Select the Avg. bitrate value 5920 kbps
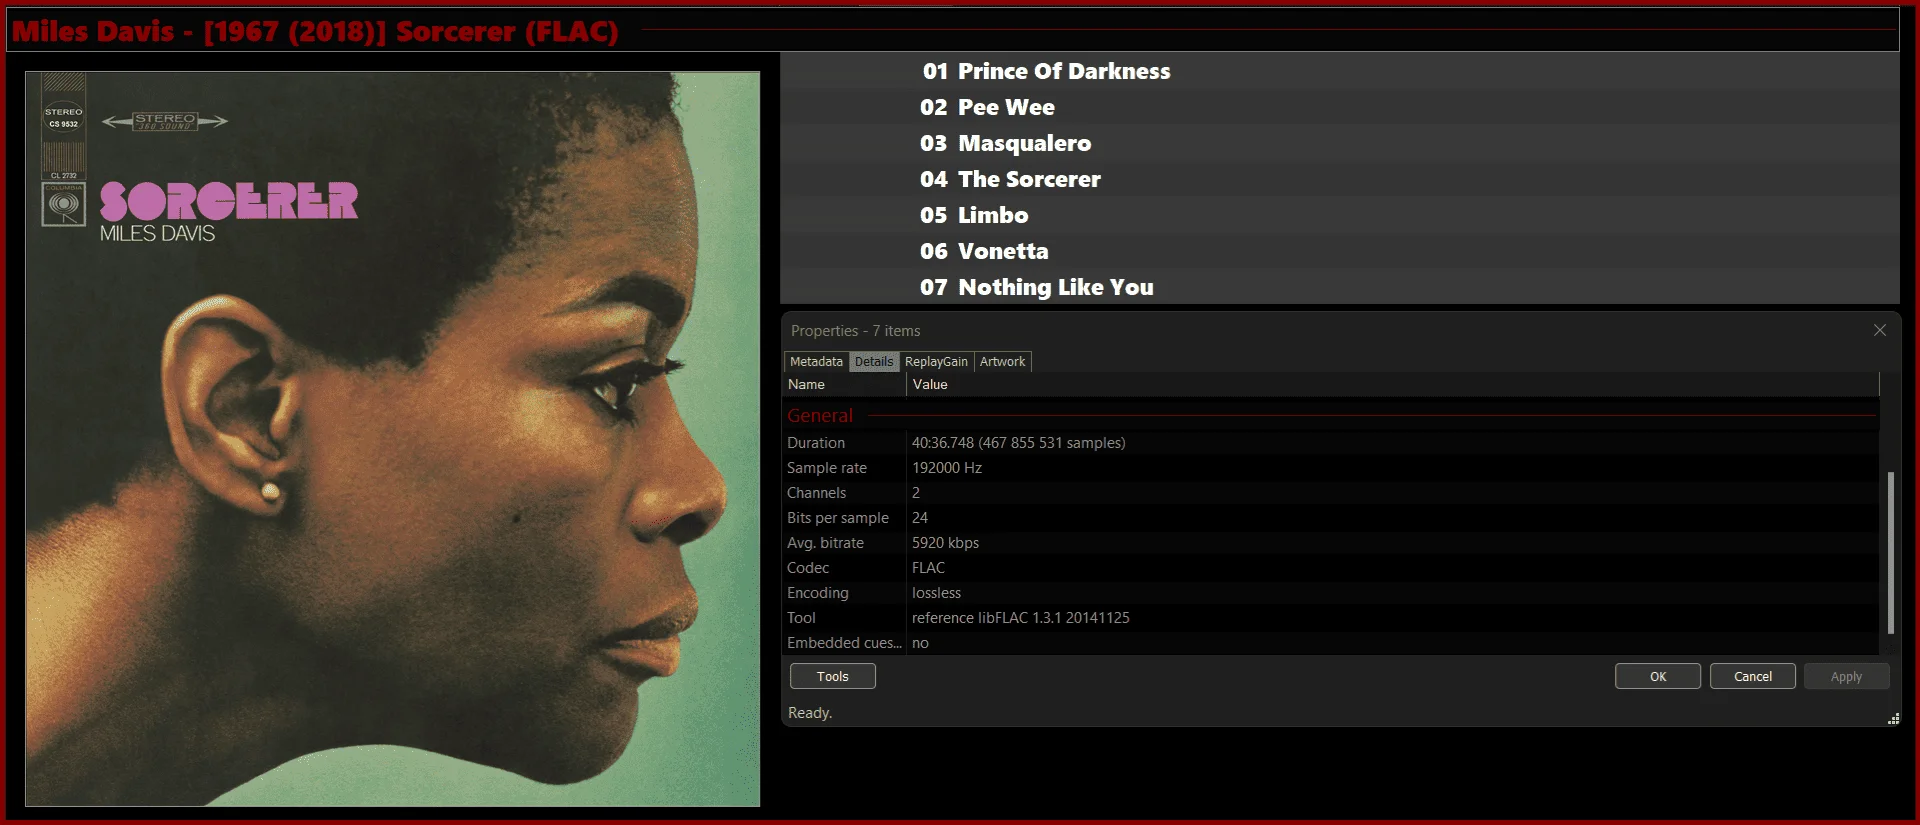This screenshot has width=1920, height=825. (x=945, y=543)
